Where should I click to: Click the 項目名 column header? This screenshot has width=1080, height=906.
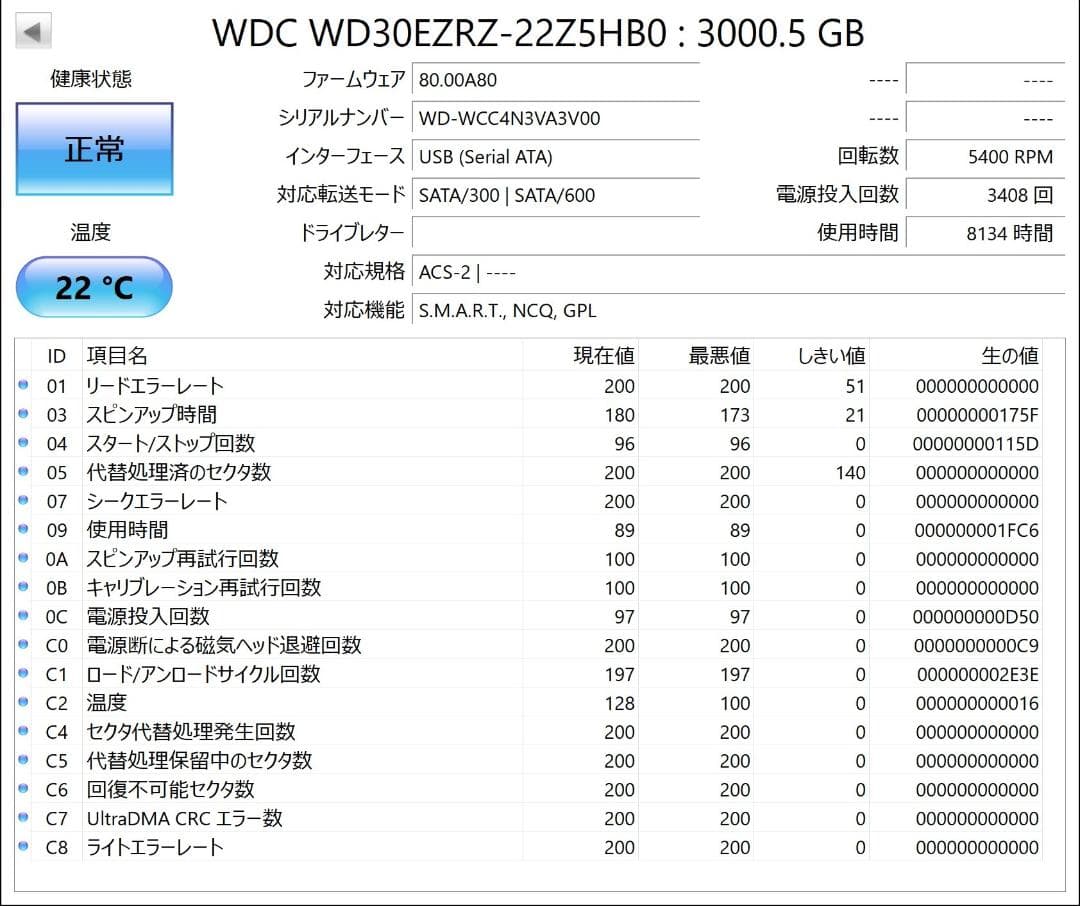[117, 356]
